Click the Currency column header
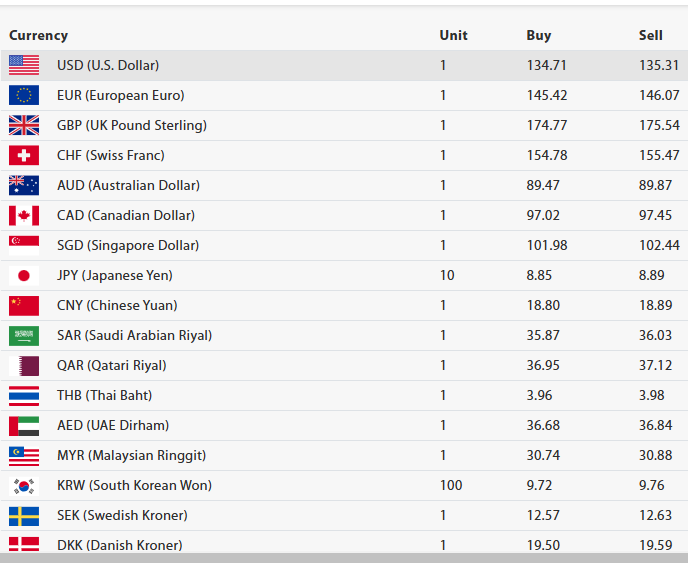Screen dimensions: 688x563 click(39, 35)
